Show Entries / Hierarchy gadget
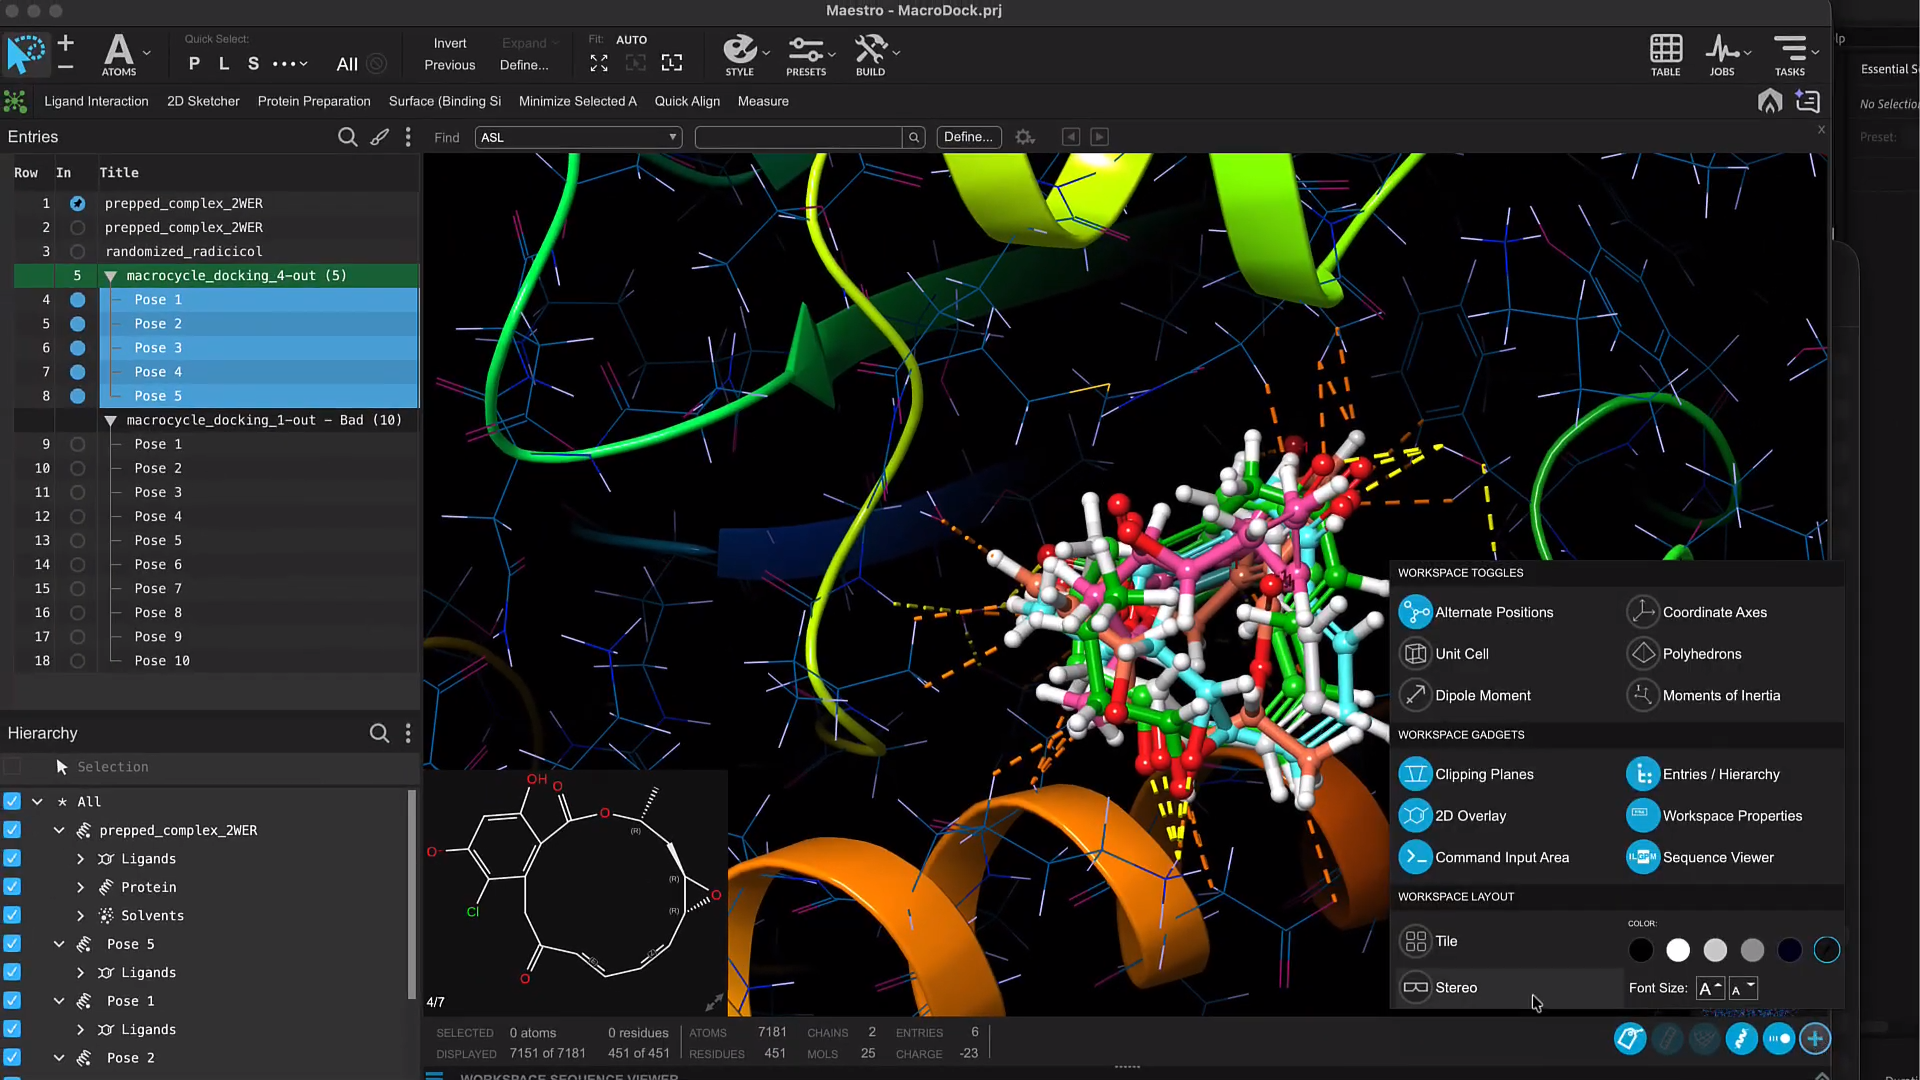1920x1080 pixels. point(1703,774)
